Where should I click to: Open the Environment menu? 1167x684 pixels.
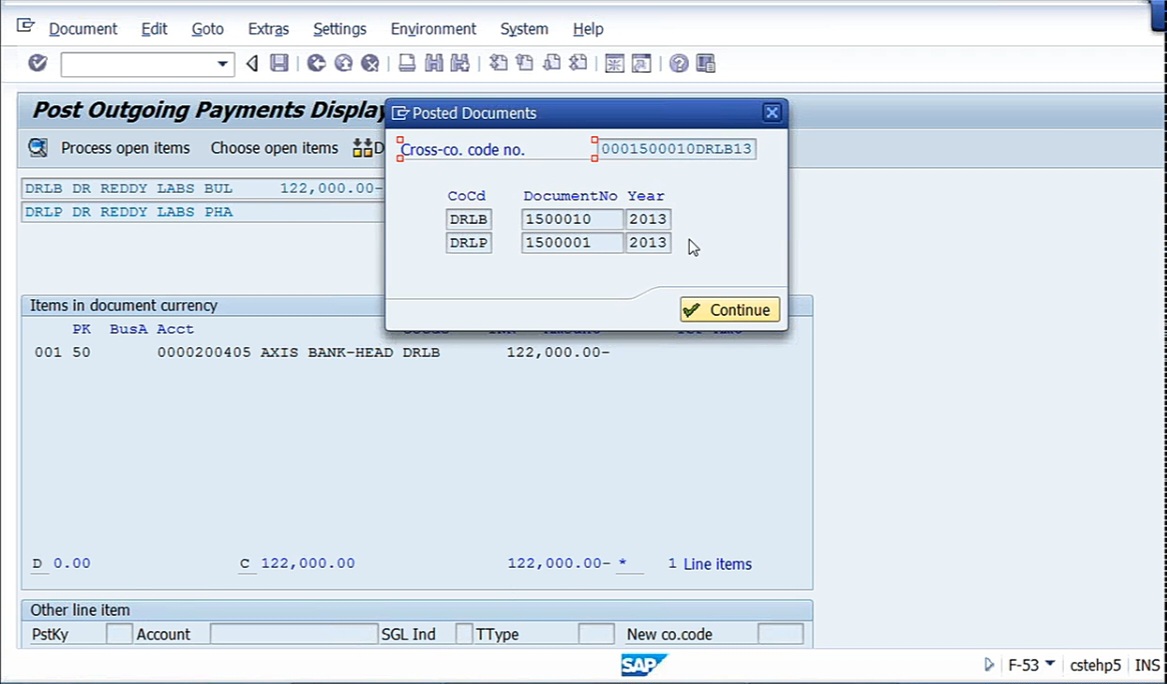[x=433, y=29]
